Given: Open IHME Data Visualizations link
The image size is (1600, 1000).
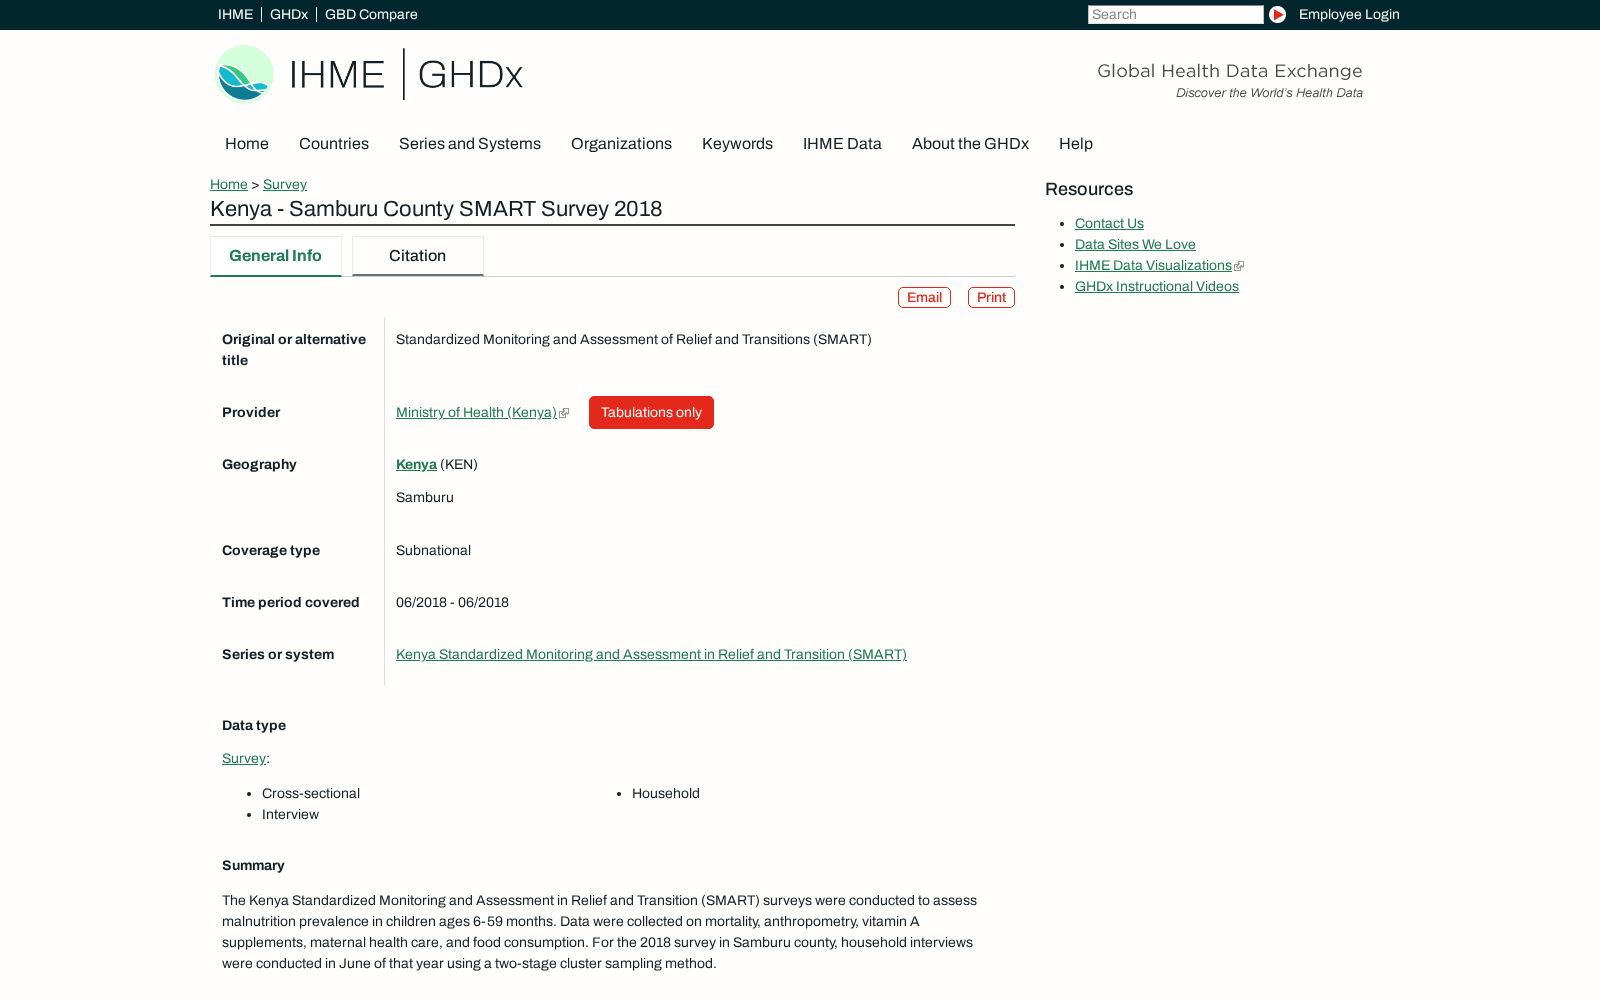Looking at the screenshot, I should pos(1153,265).
